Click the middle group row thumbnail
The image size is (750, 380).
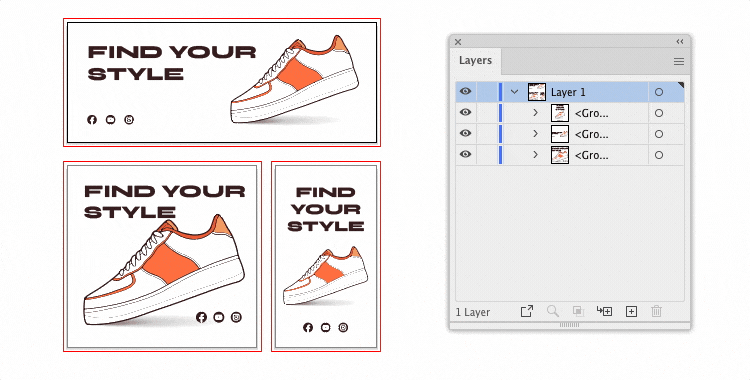pyautogui.click(x=560, y=134)
